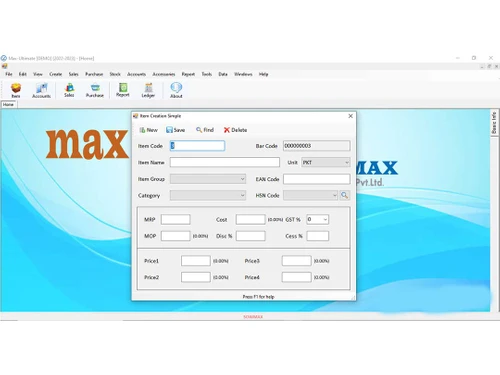
Task: Open the About toolbar icon
Action: 176,90
